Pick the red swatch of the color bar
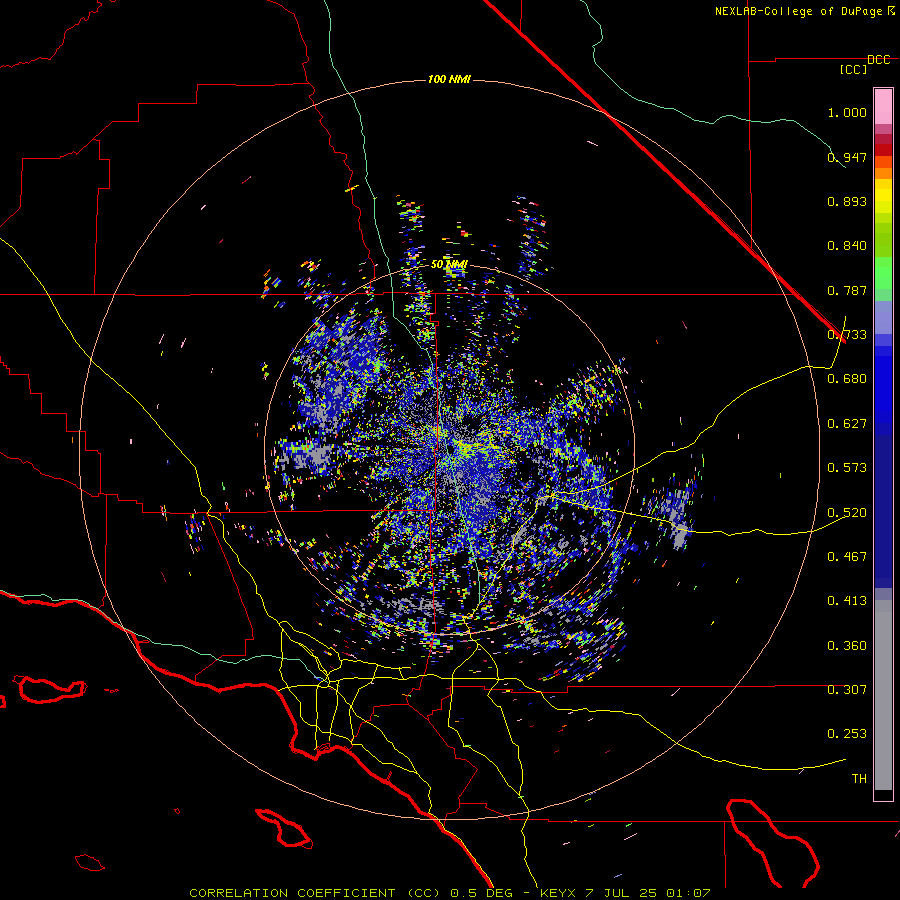 click(883, 150)
